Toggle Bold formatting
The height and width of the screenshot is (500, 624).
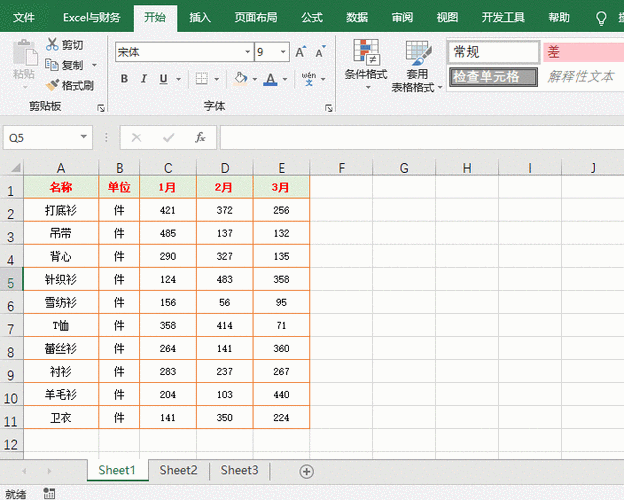[124, 79]
